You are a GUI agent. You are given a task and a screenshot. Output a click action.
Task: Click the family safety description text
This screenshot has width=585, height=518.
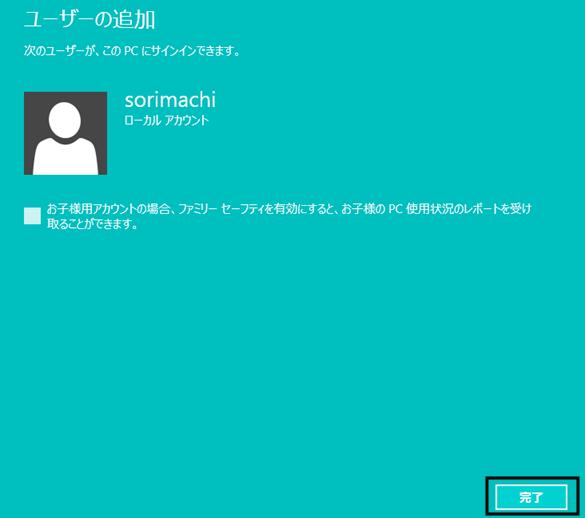coord(289,216)
